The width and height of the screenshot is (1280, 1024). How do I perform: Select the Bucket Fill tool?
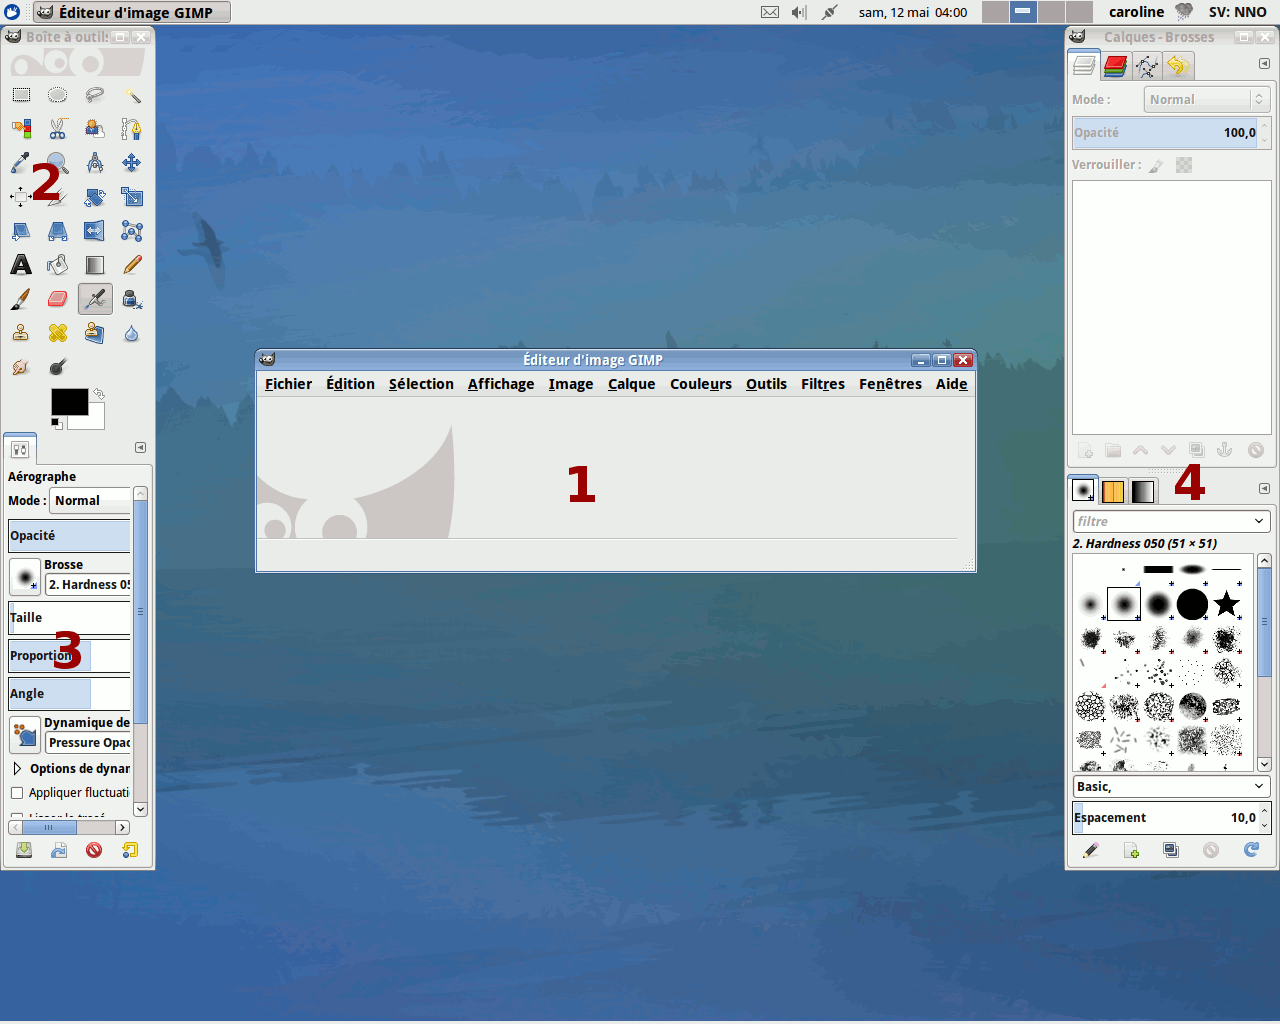click(x=58, y=265)
